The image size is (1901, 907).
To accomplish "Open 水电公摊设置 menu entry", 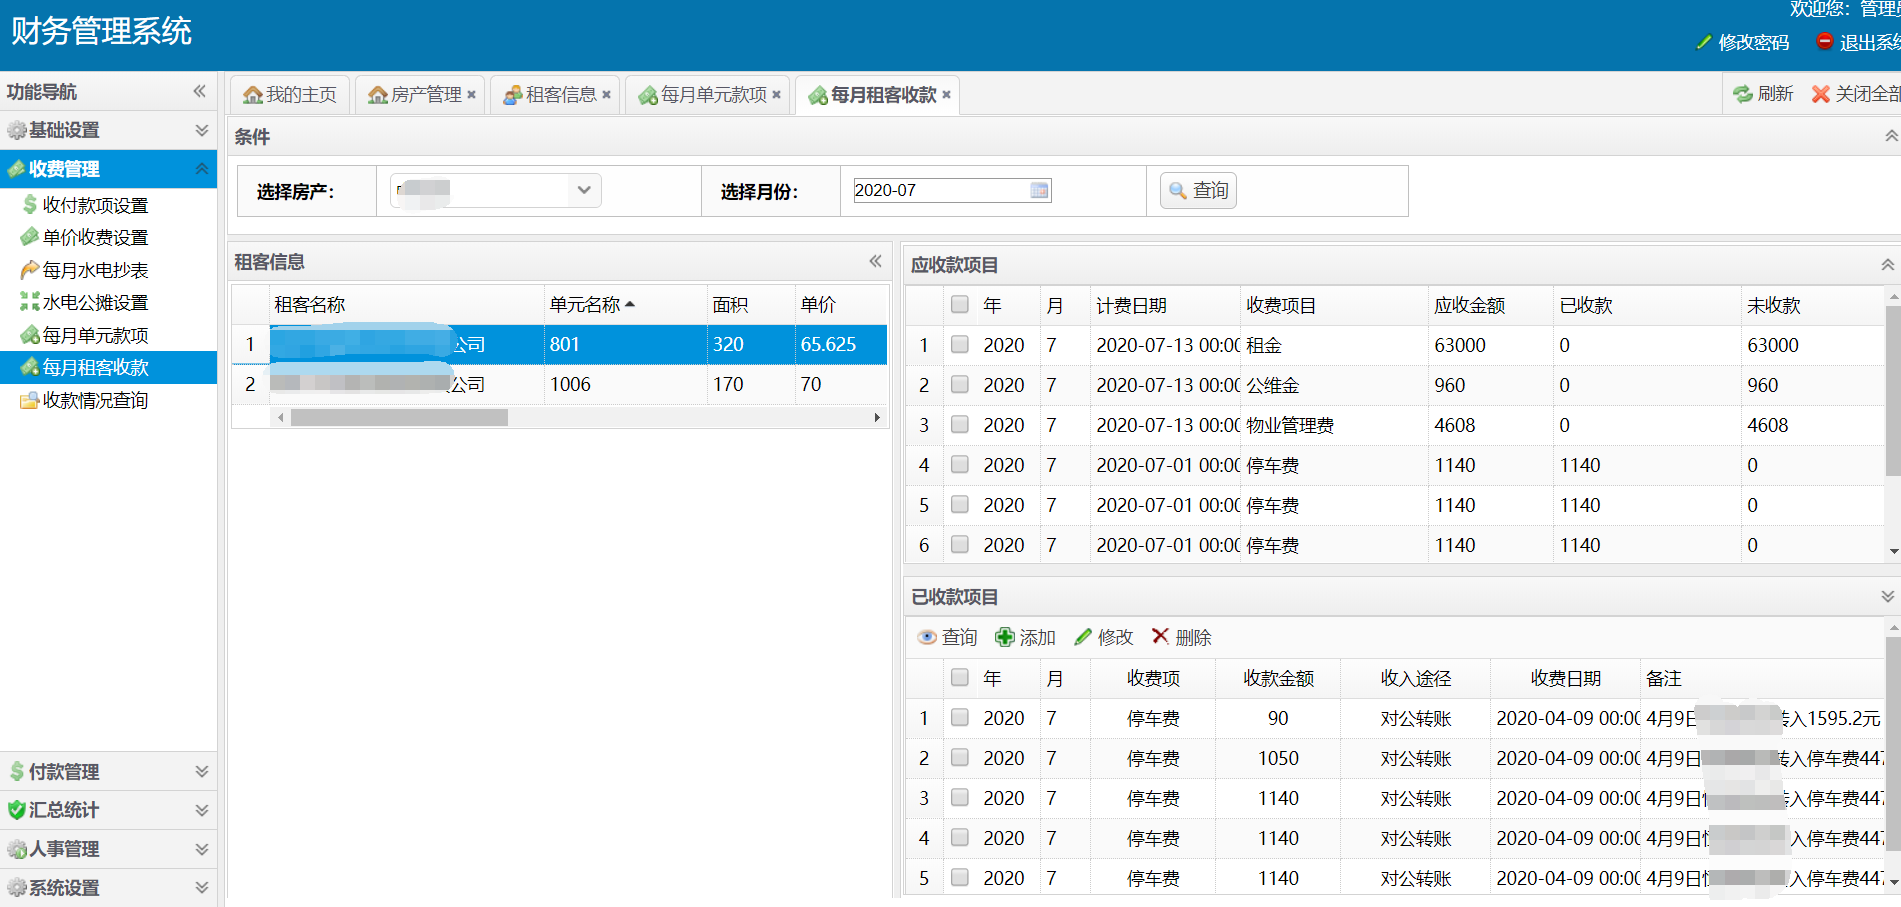I will (85, 302).
